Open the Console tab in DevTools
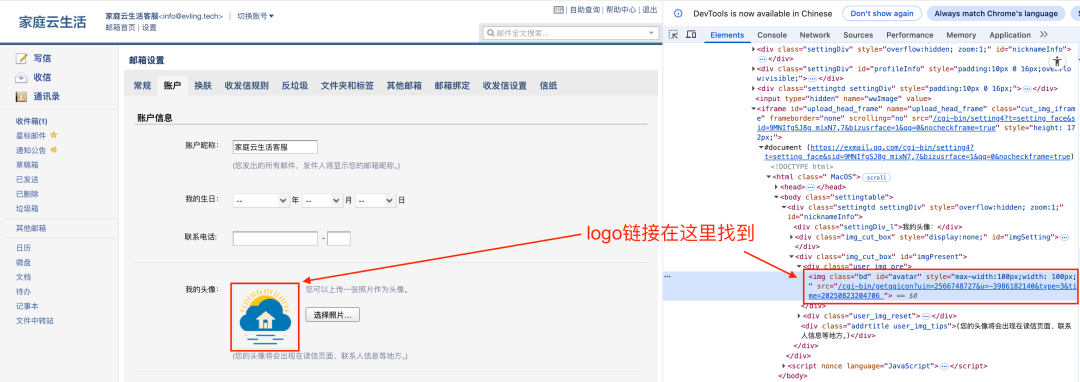 pos(772,35)
